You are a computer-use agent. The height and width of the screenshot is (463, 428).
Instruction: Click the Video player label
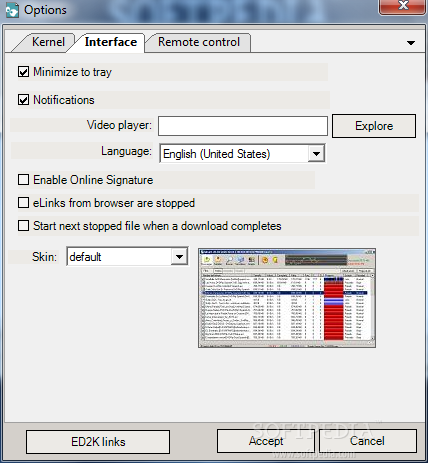(119, 125)
